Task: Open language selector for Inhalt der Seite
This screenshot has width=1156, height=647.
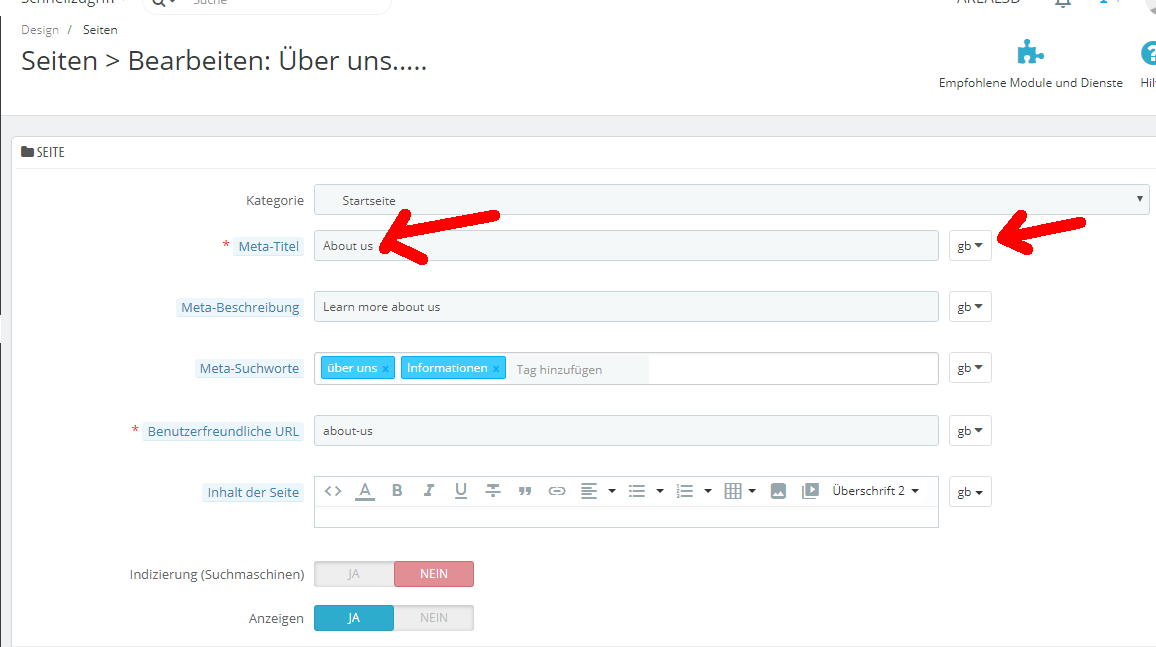Action: 969,492
